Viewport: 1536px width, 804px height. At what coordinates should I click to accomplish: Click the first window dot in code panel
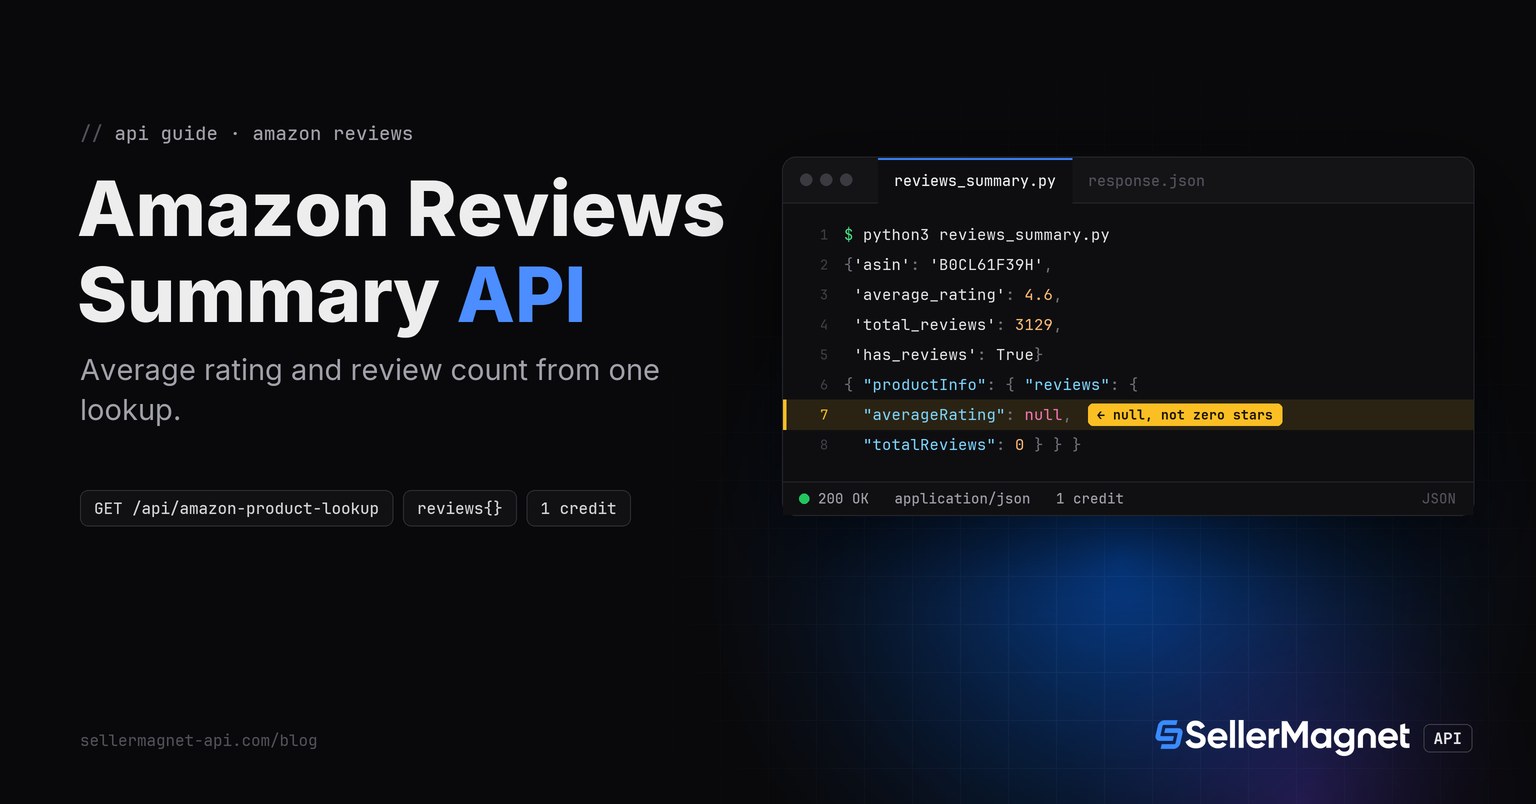pos(806,180)
